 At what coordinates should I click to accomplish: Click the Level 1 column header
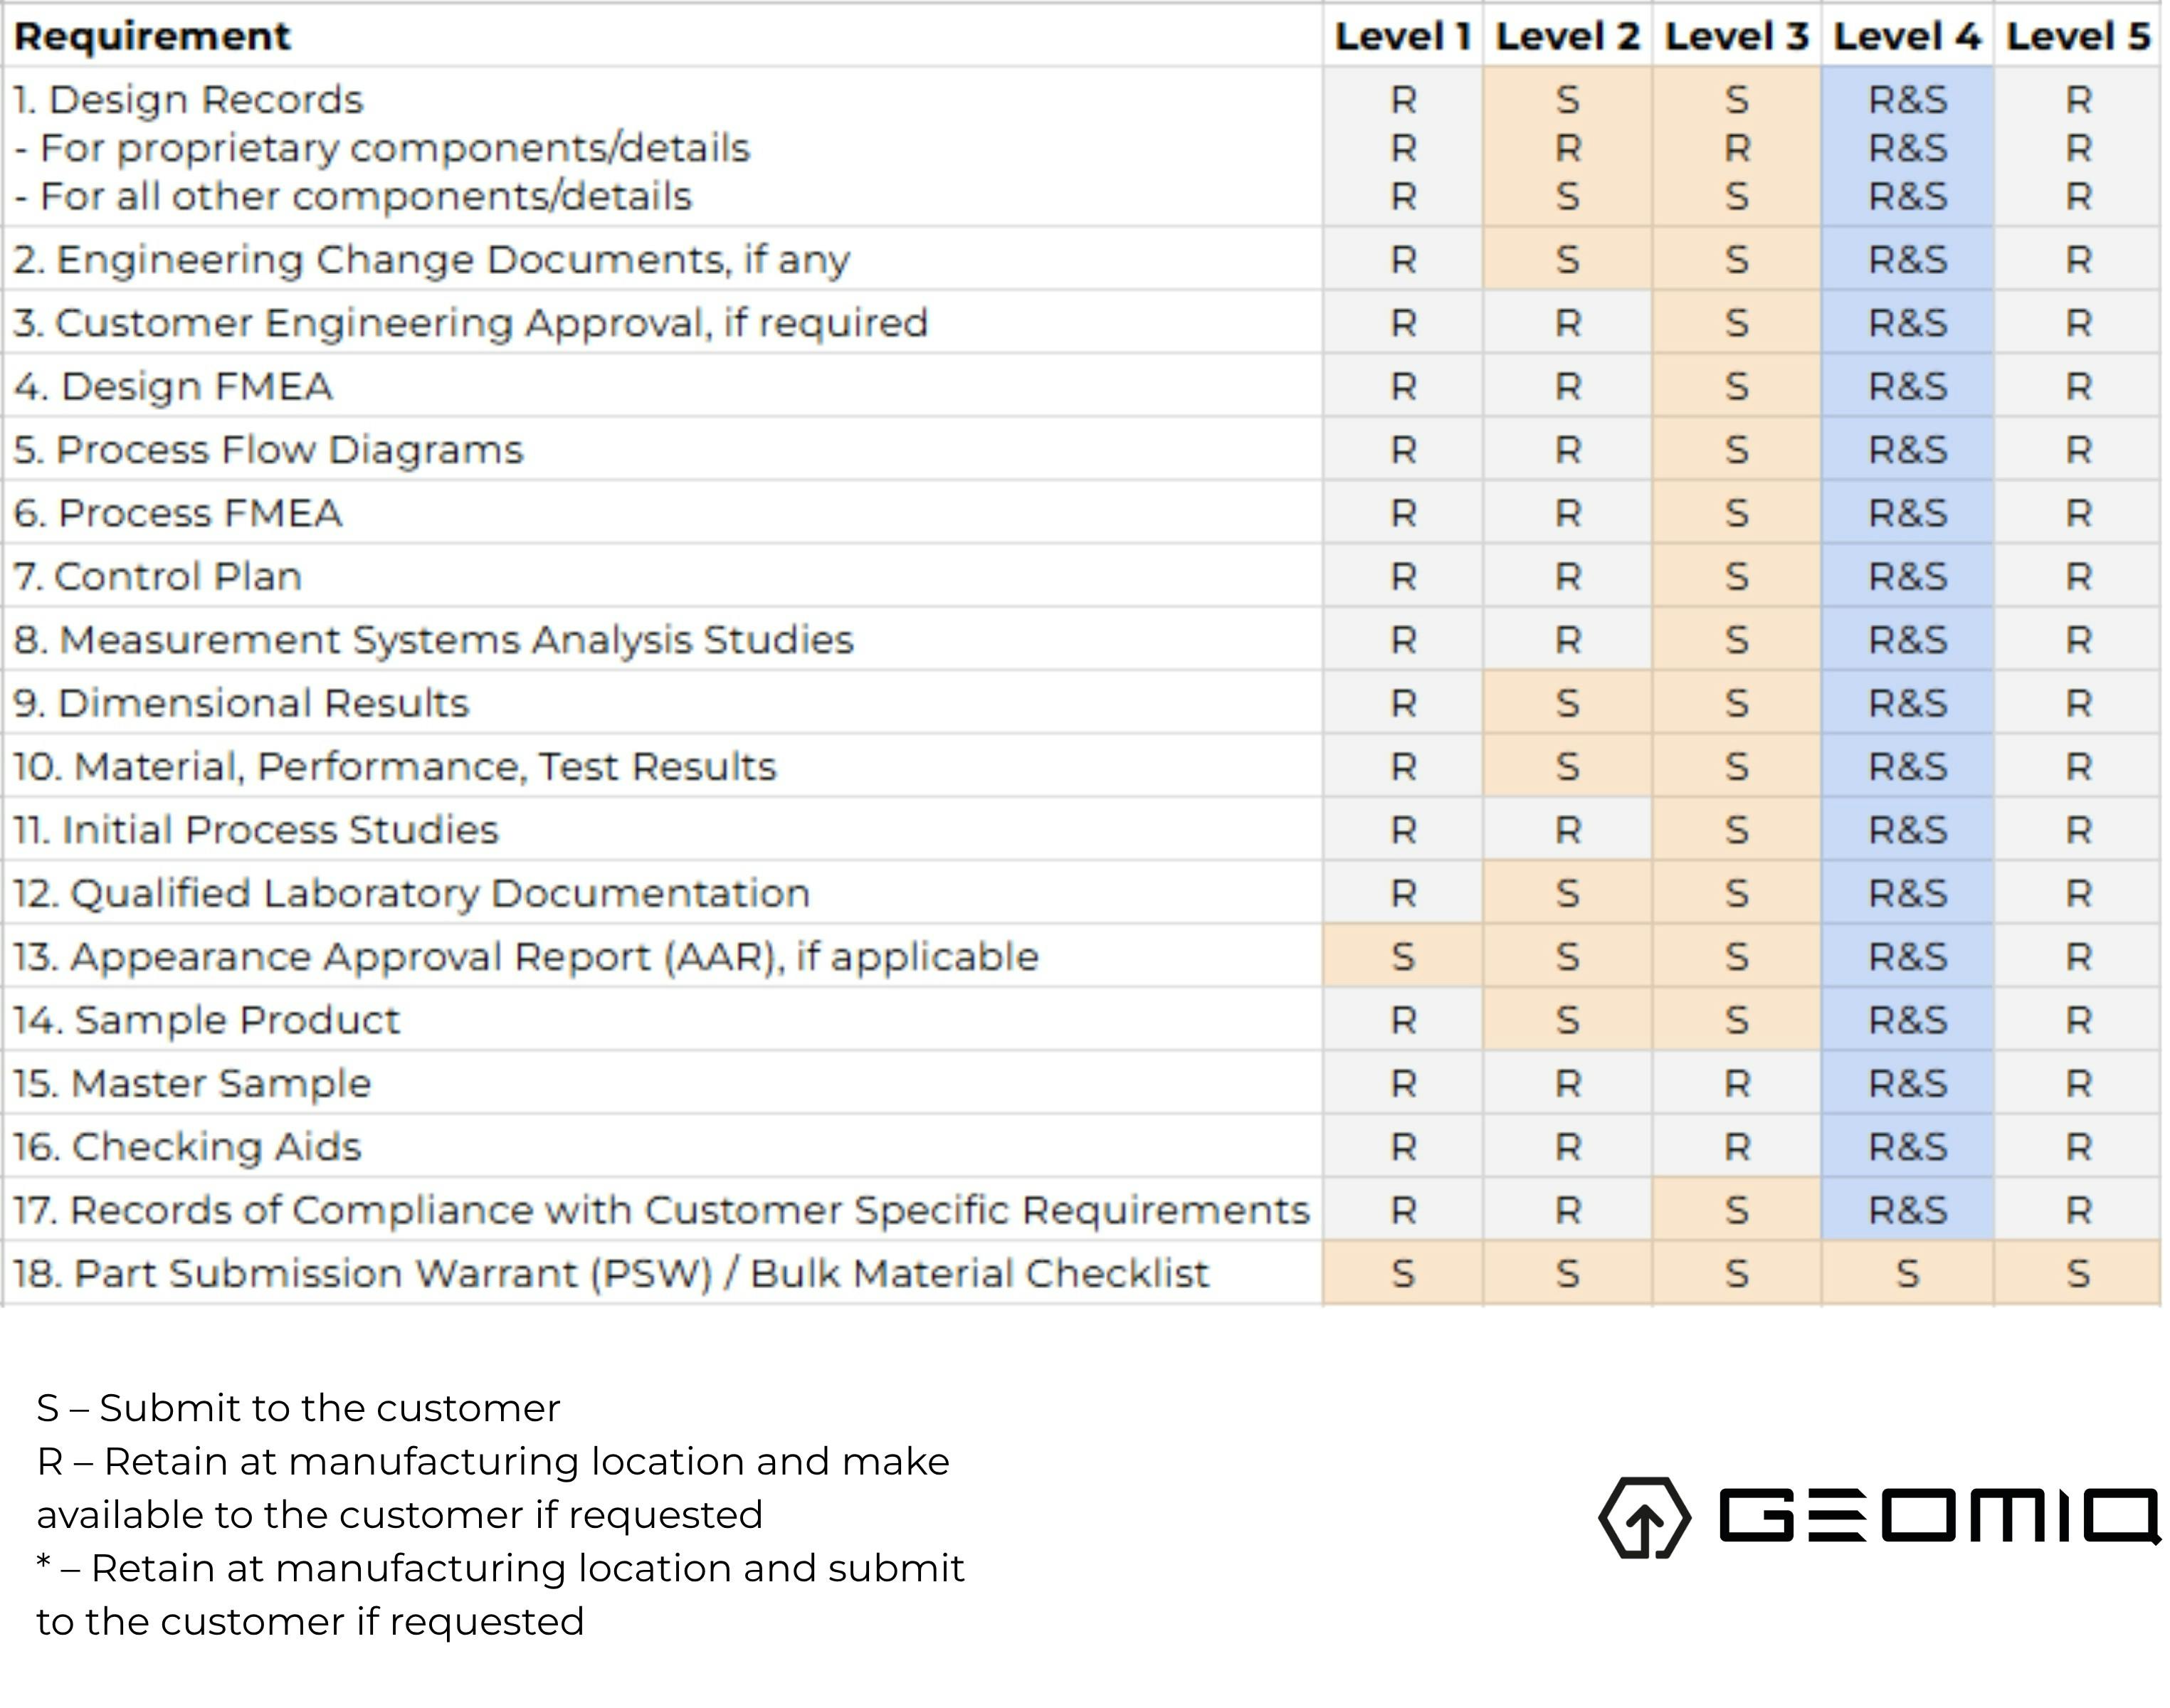click(x=1402, y=37)
